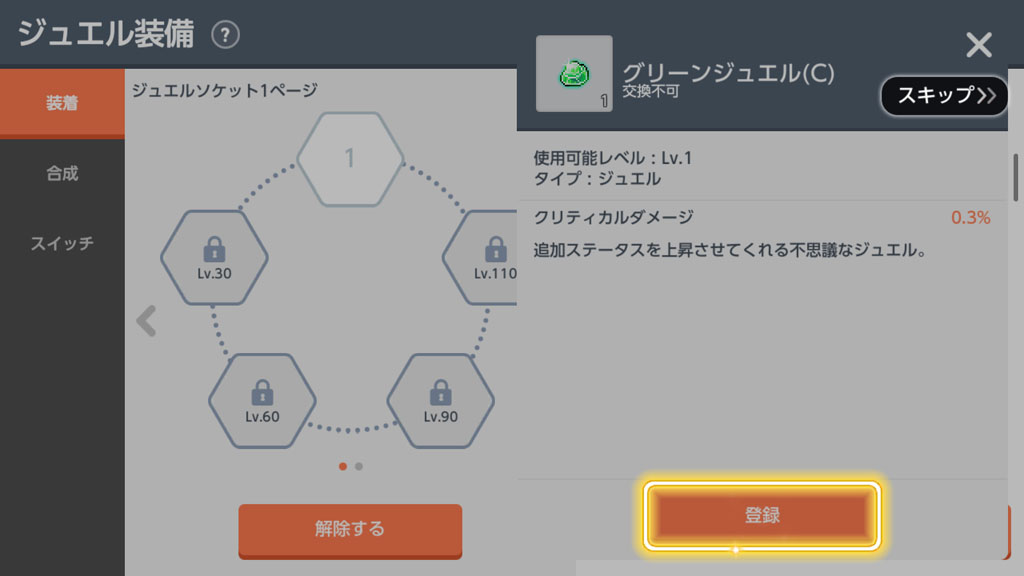Viewport: 1024px width, 576px height.
Task: Tap the locked Lv.30 jewel socket
Action: point(214,257)
